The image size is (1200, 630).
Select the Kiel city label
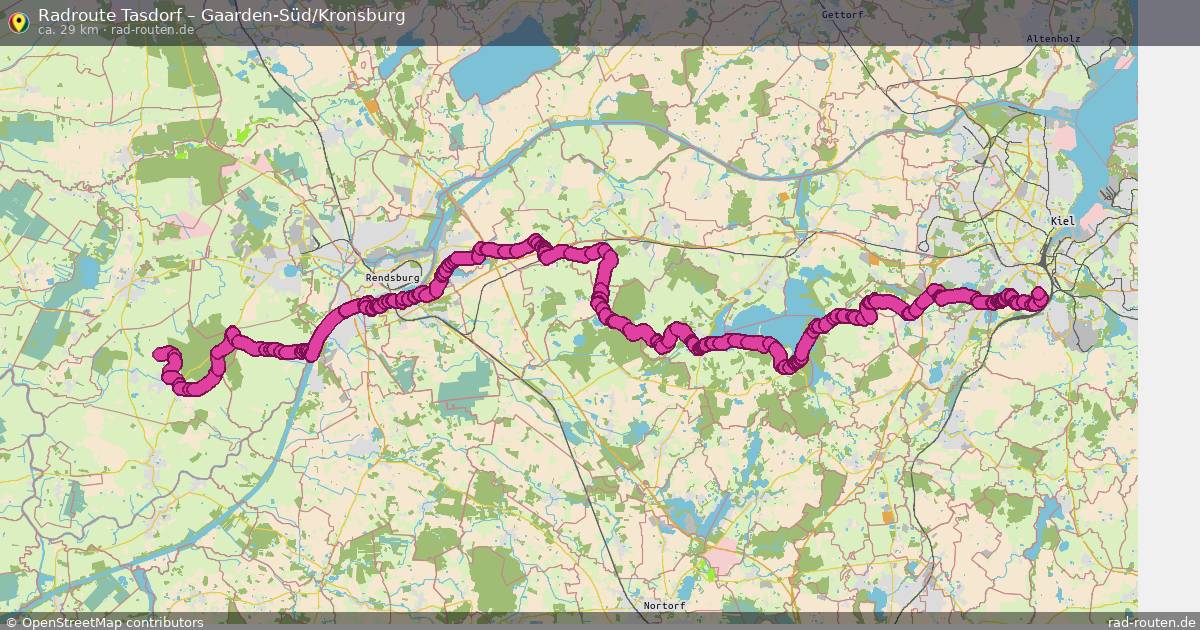[1061, 220]
